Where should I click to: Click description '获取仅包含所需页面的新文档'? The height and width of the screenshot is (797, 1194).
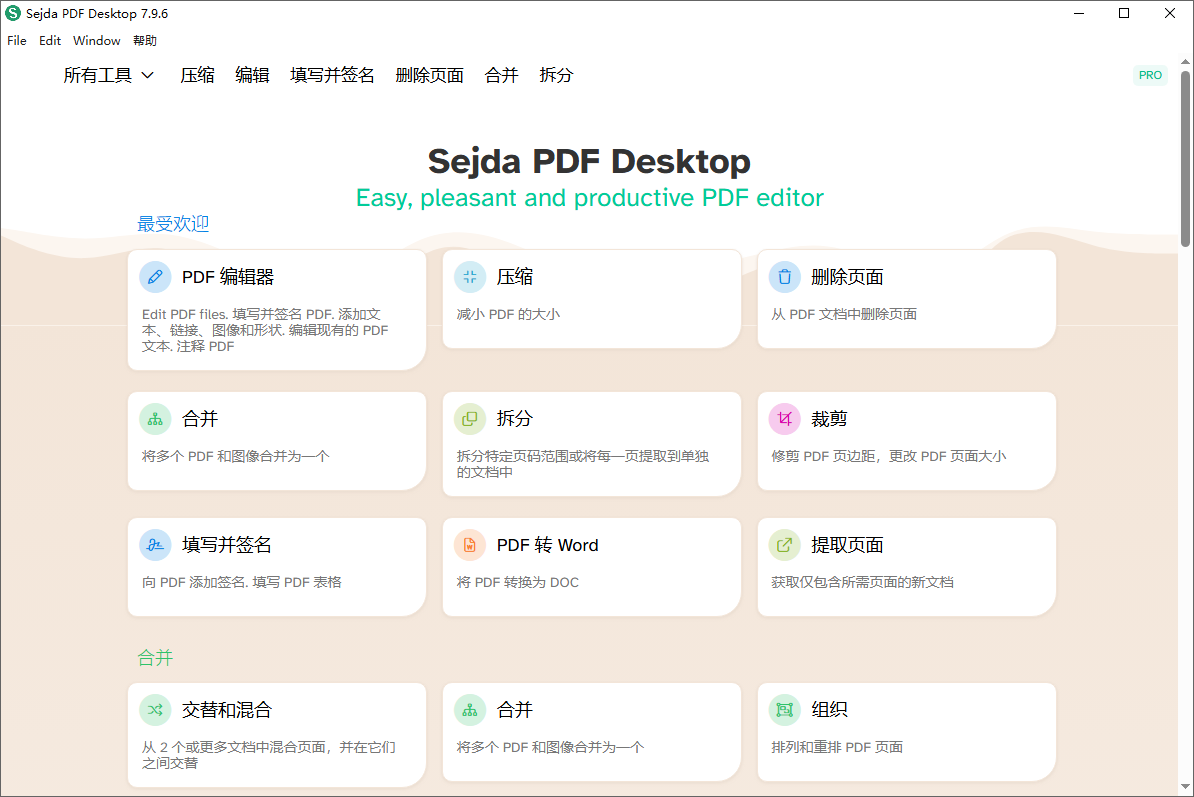(862, 582)
